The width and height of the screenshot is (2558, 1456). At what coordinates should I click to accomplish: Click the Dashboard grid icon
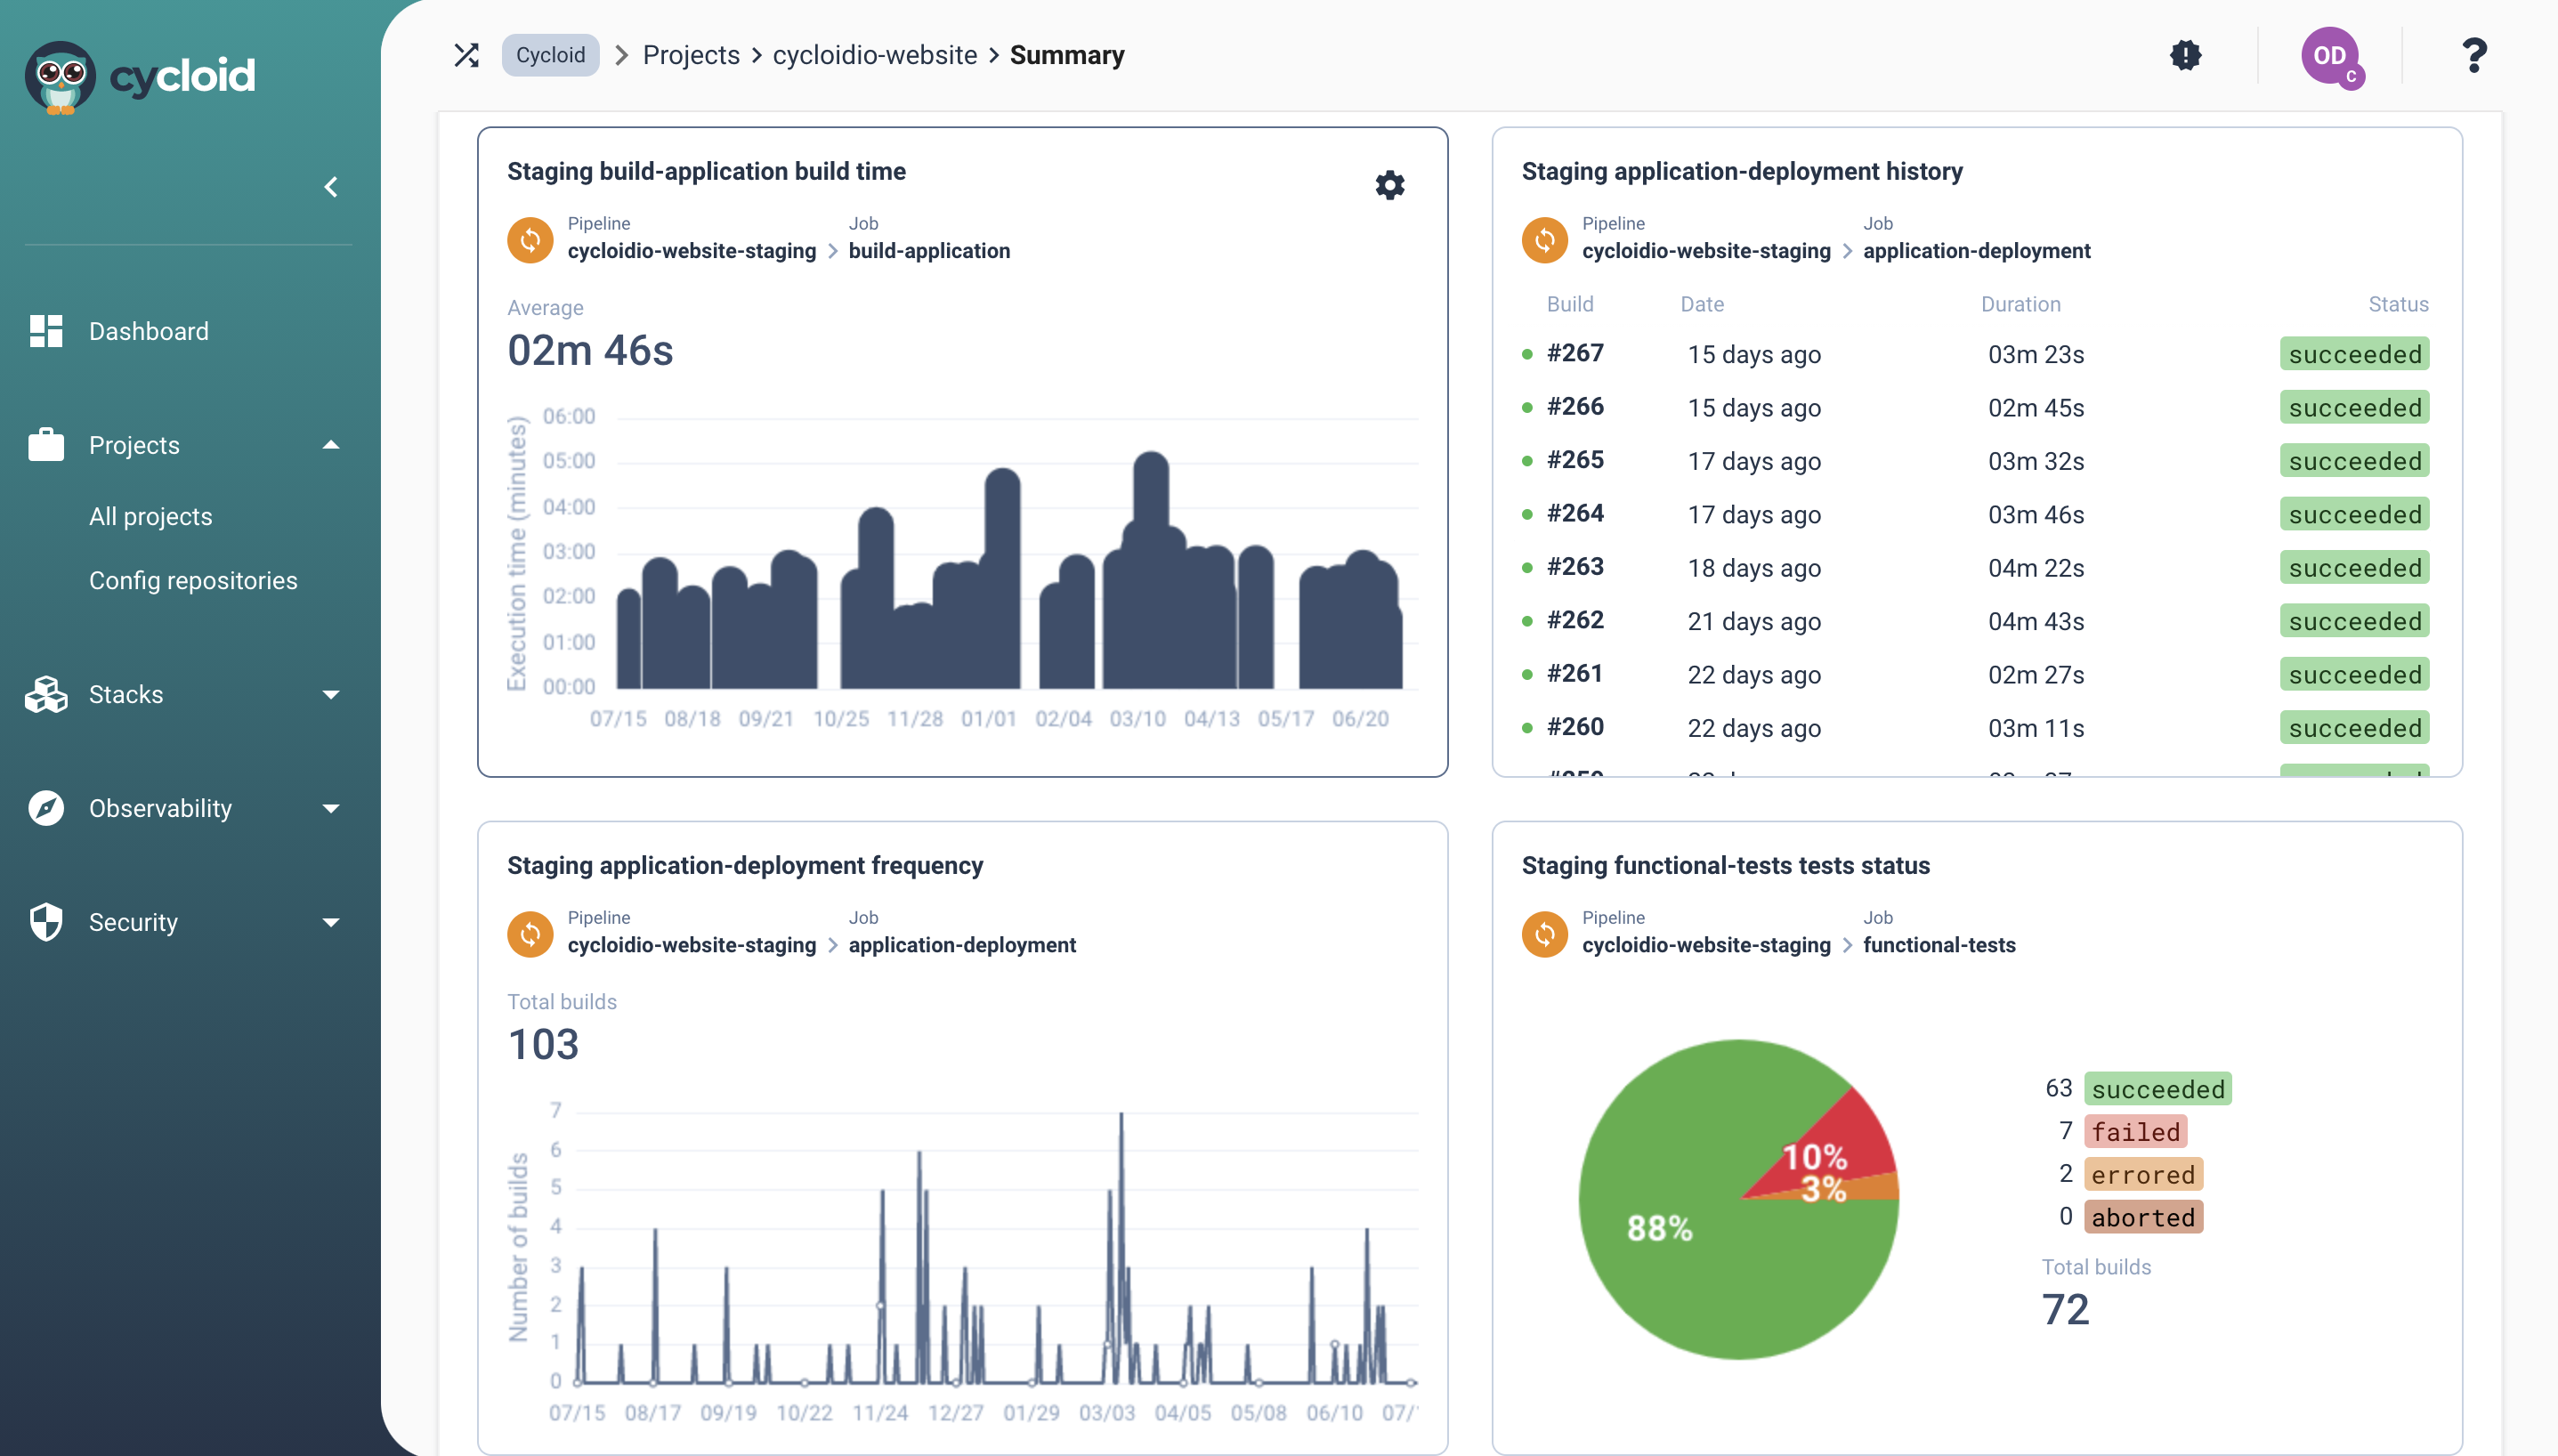coord(46,331)
